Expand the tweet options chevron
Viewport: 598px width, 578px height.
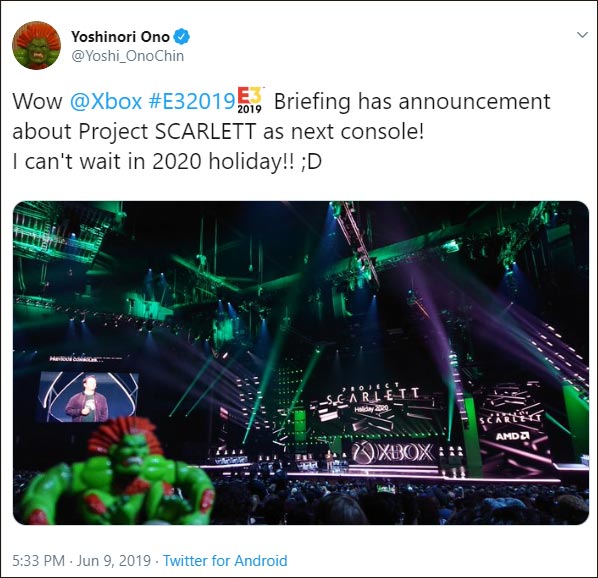[x=582, y=35]
